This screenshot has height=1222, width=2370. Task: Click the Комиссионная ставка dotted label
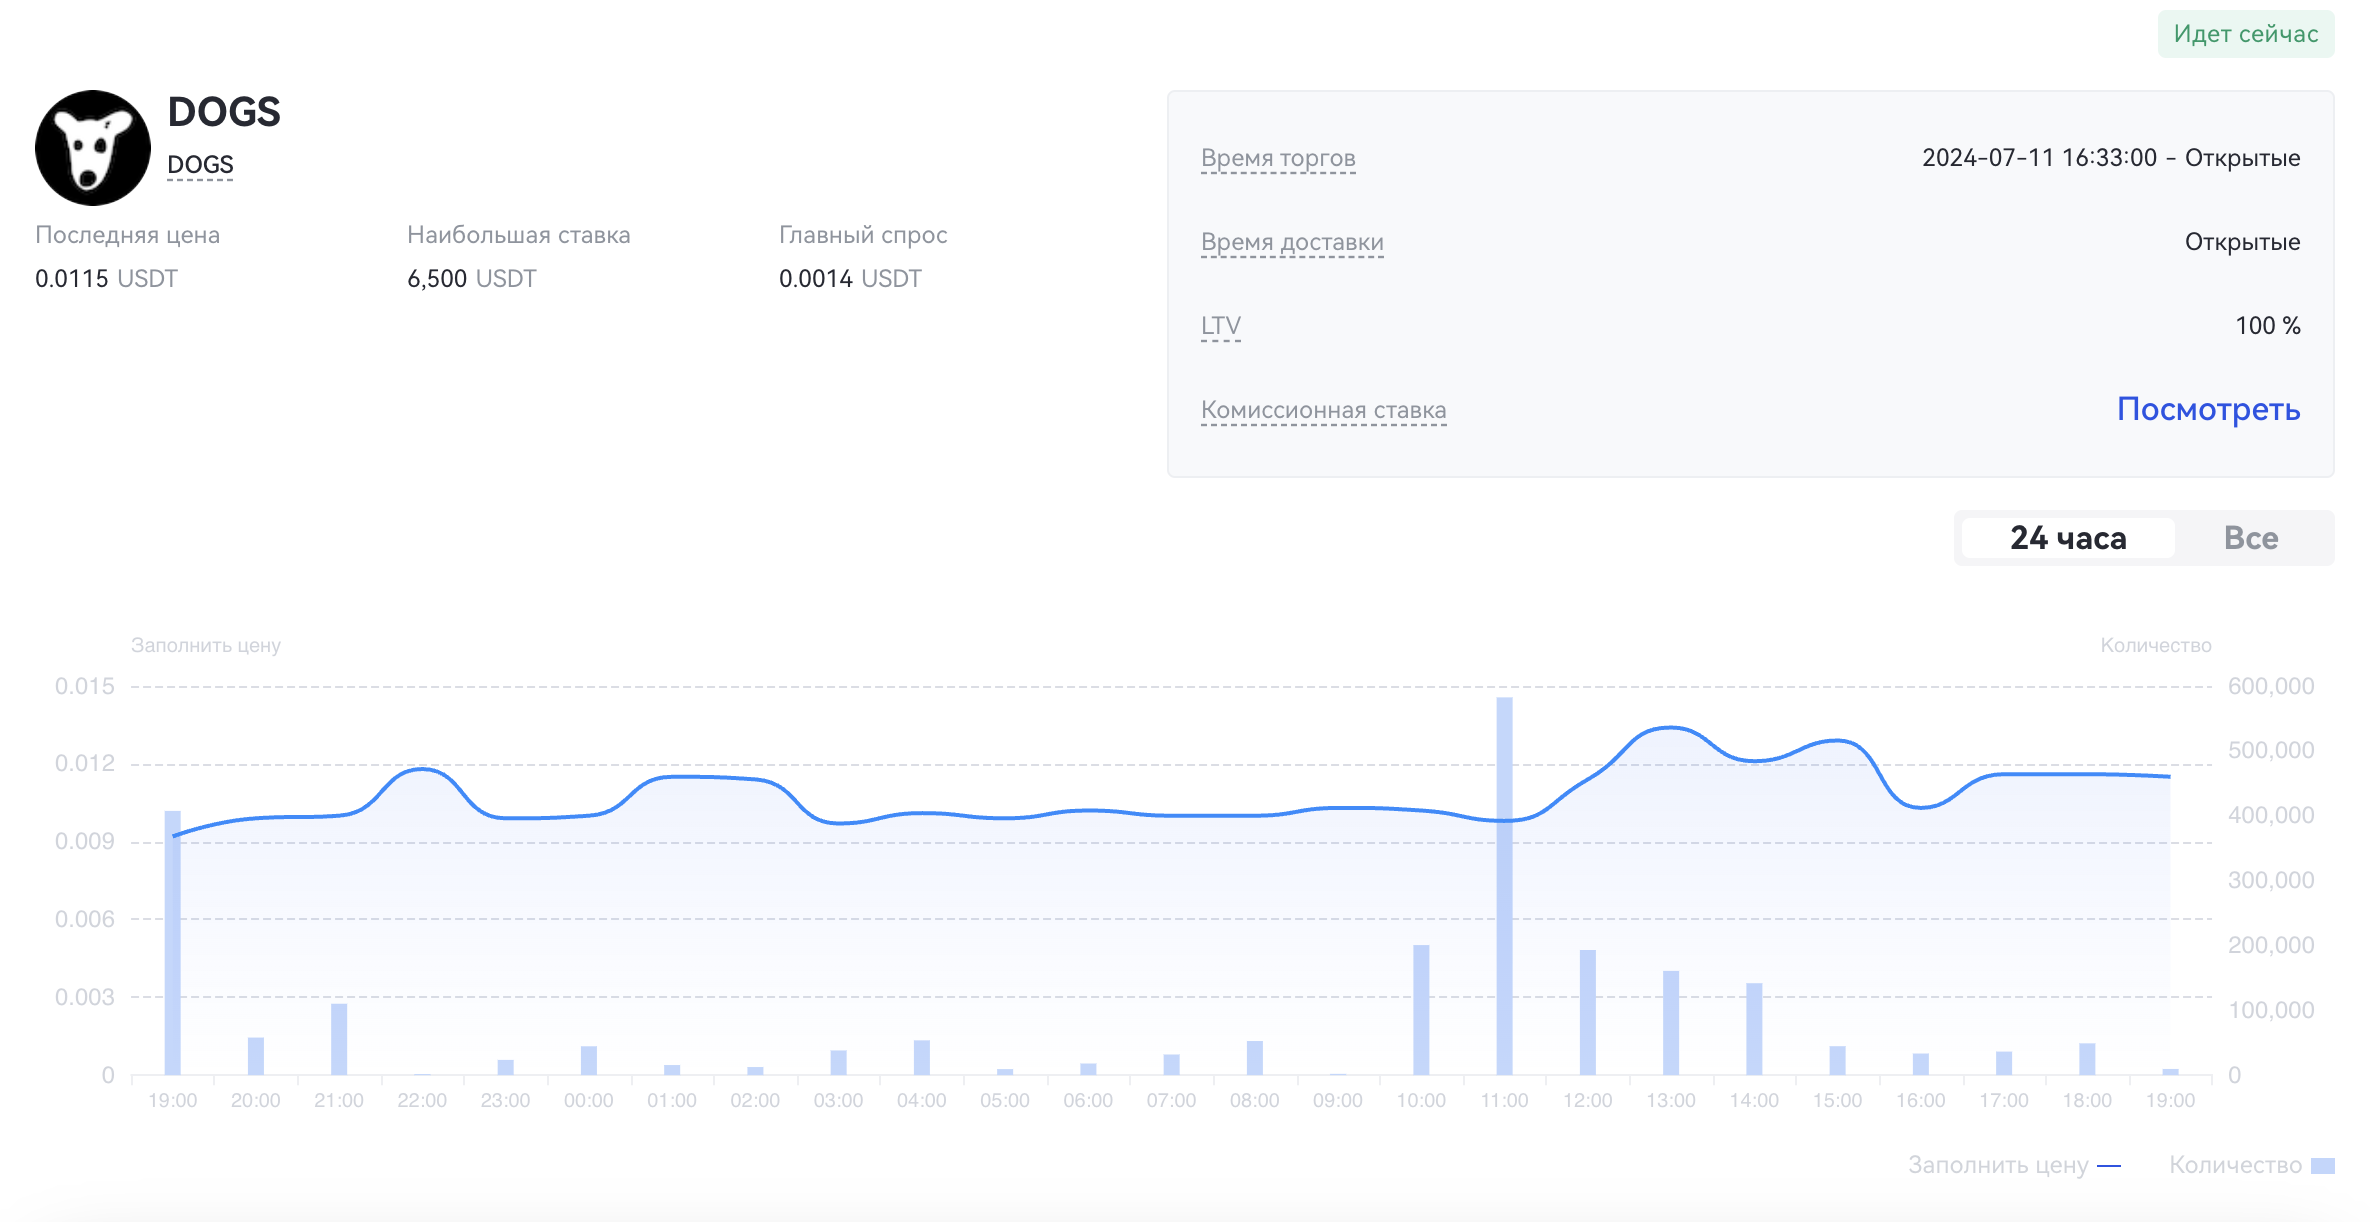1323,410
